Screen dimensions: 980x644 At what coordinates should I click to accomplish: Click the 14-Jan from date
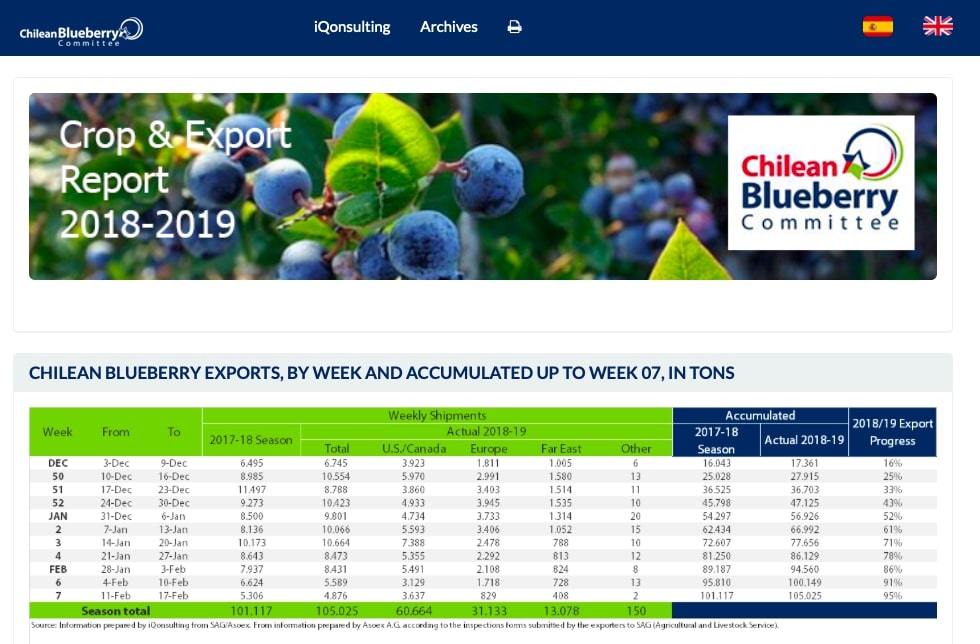coord(116,543)
